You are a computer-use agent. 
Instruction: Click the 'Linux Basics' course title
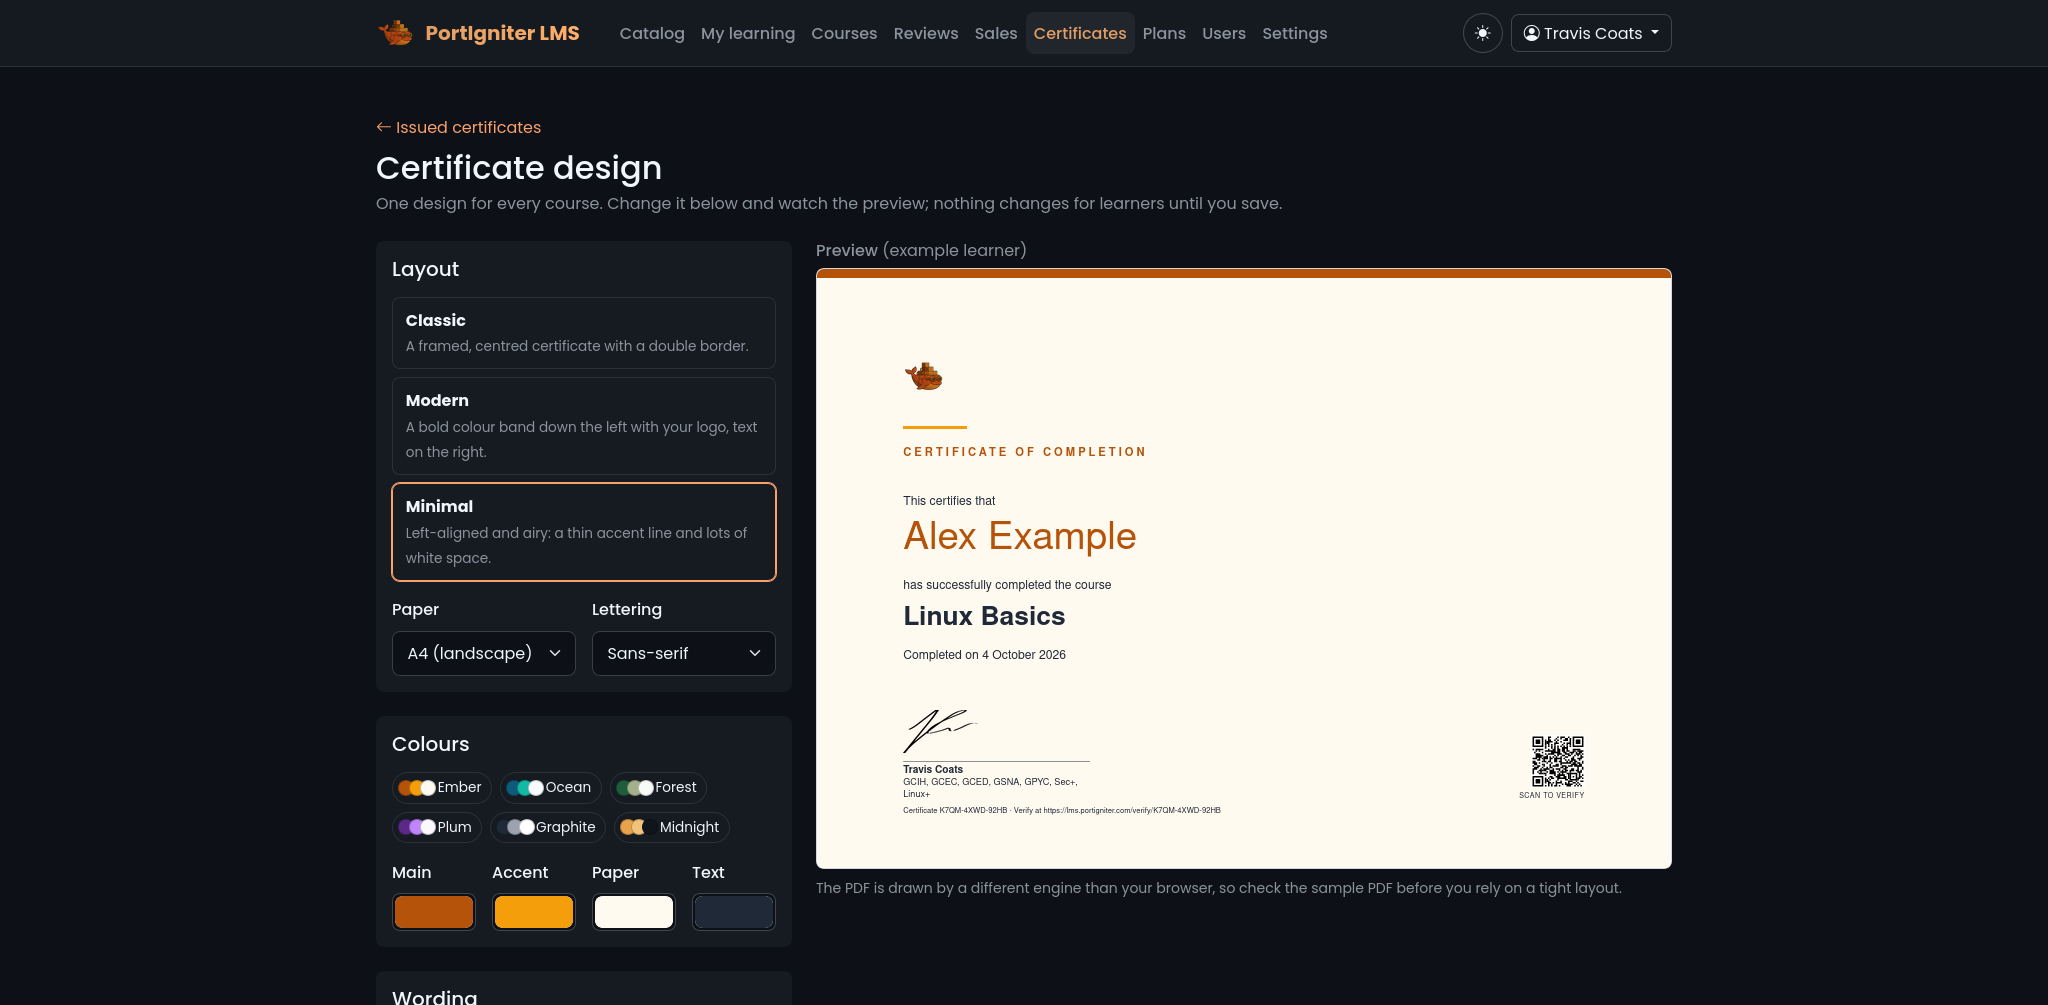984,616
